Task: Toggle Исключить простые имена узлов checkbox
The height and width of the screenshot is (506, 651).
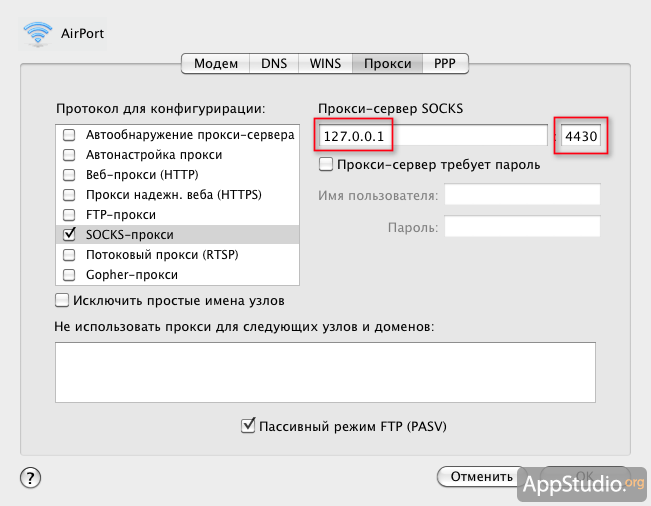Action: tap(62, 300)
